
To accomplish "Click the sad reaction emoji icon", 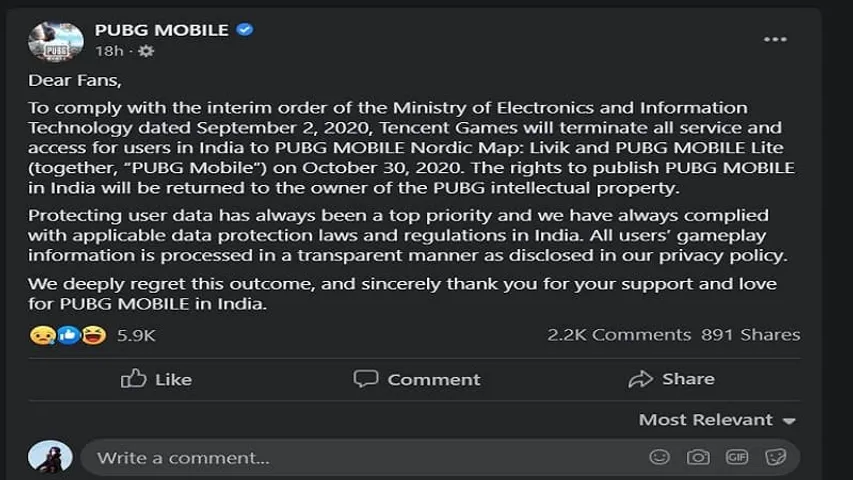I will tap(42, 335).
